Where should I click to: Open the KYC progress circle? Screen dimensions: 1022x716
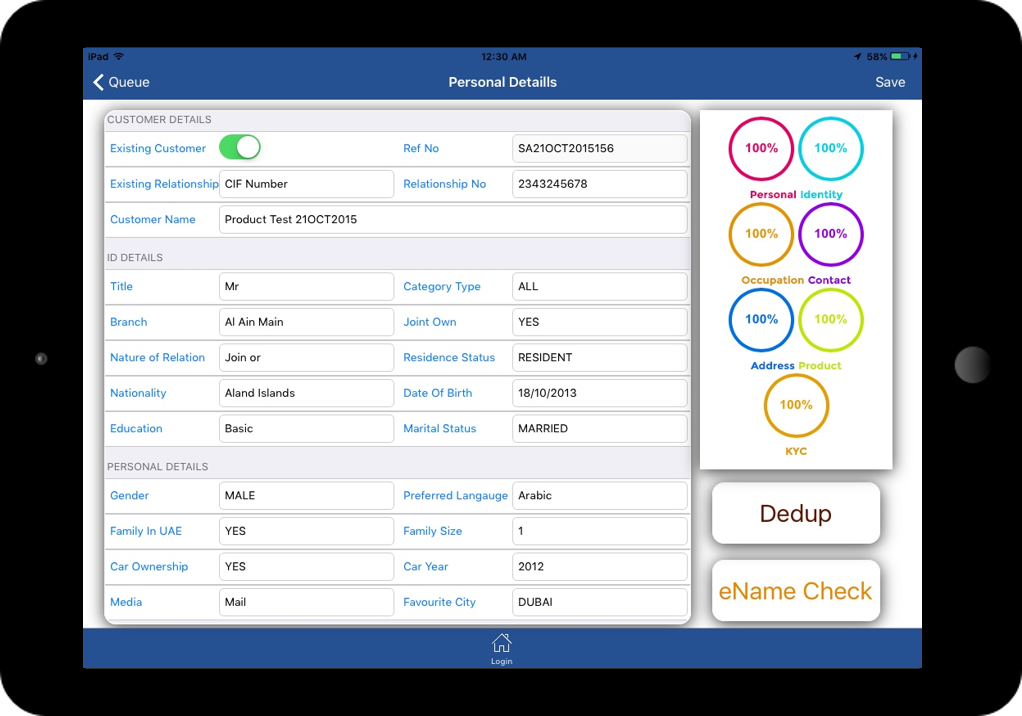click(x=796, y=405)
